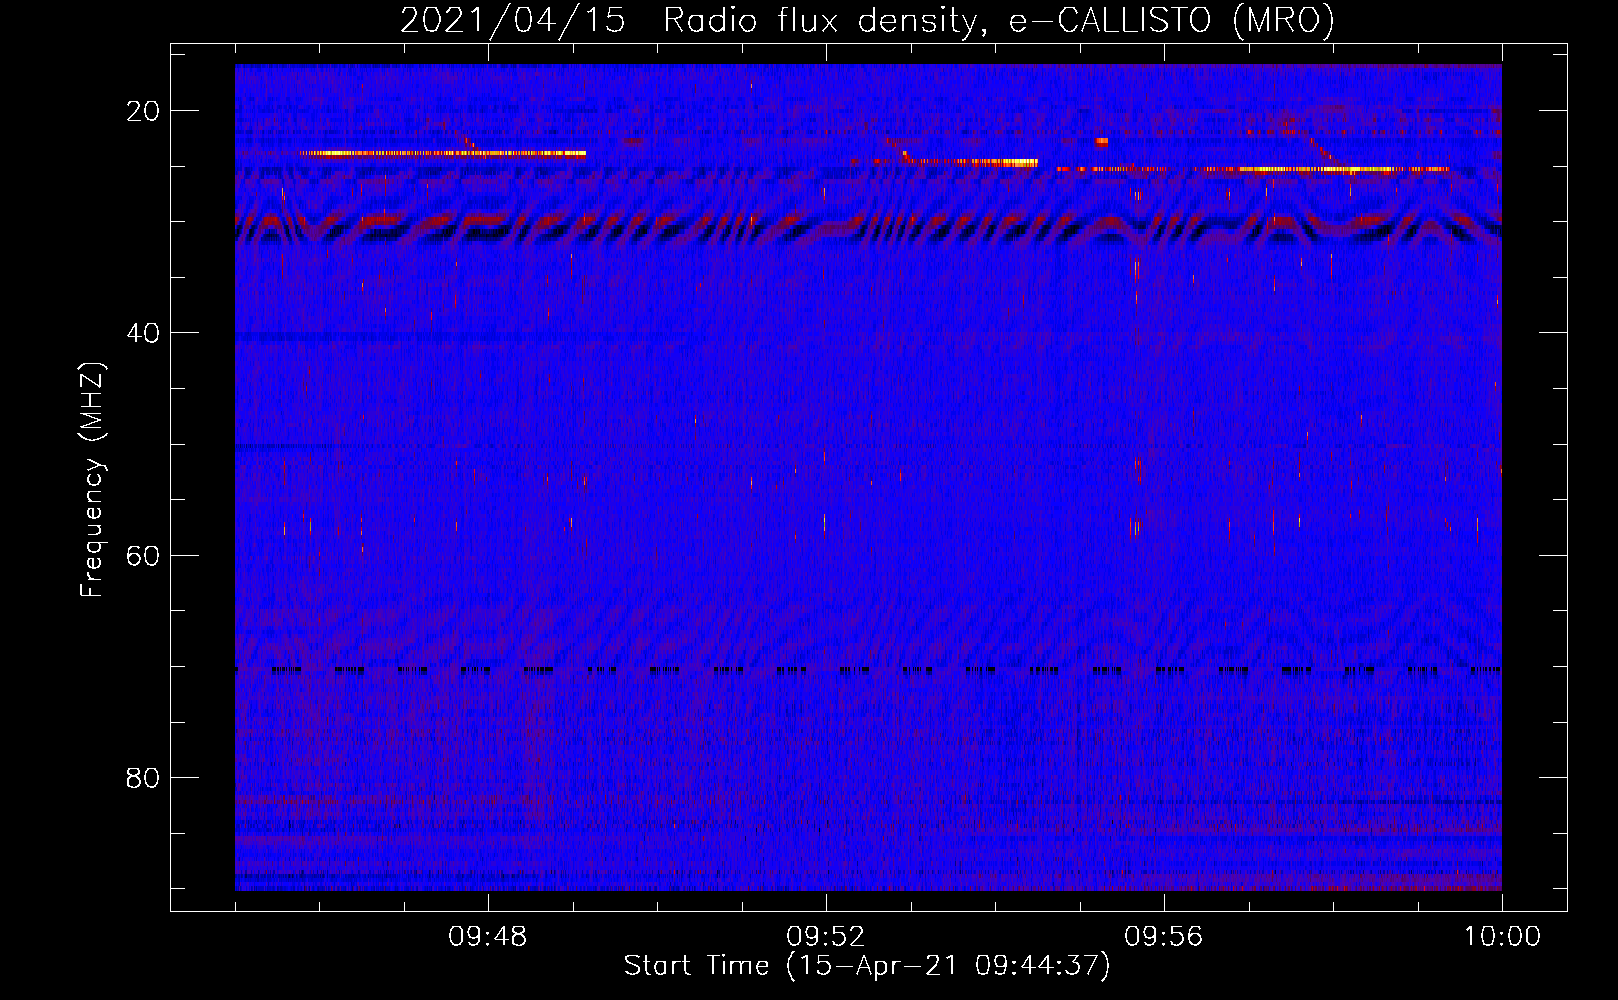Click the 09:52 time tick label
1618x1000 pixels.
tap(825, 937)
